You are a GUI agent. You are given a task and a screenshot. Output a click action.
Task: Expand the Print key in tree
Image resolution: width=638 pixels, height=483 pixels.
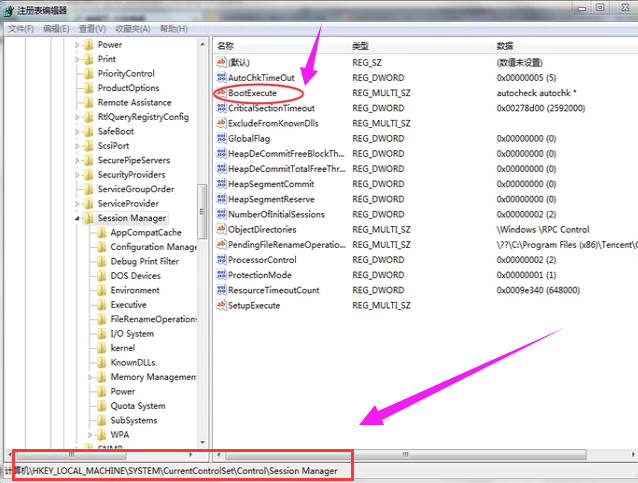[77, 59]
